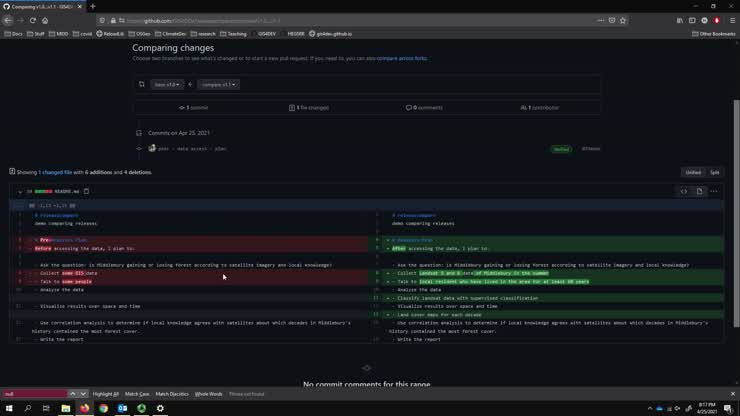Open the Firefox library icon
Image resolution: width=740 pixels, height=416 pixels.
tap(680, 20)
